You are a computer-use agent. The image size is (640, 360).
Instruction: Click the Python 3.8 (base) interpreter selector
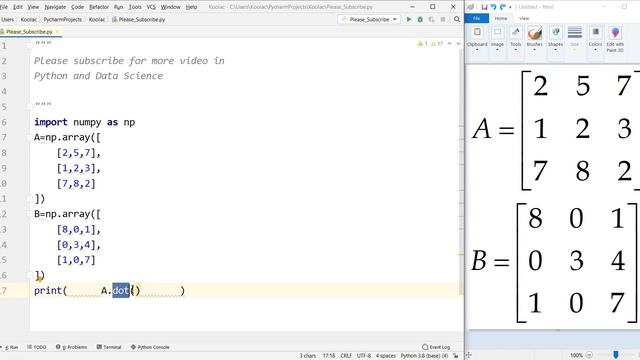click(x=424, y=356)
